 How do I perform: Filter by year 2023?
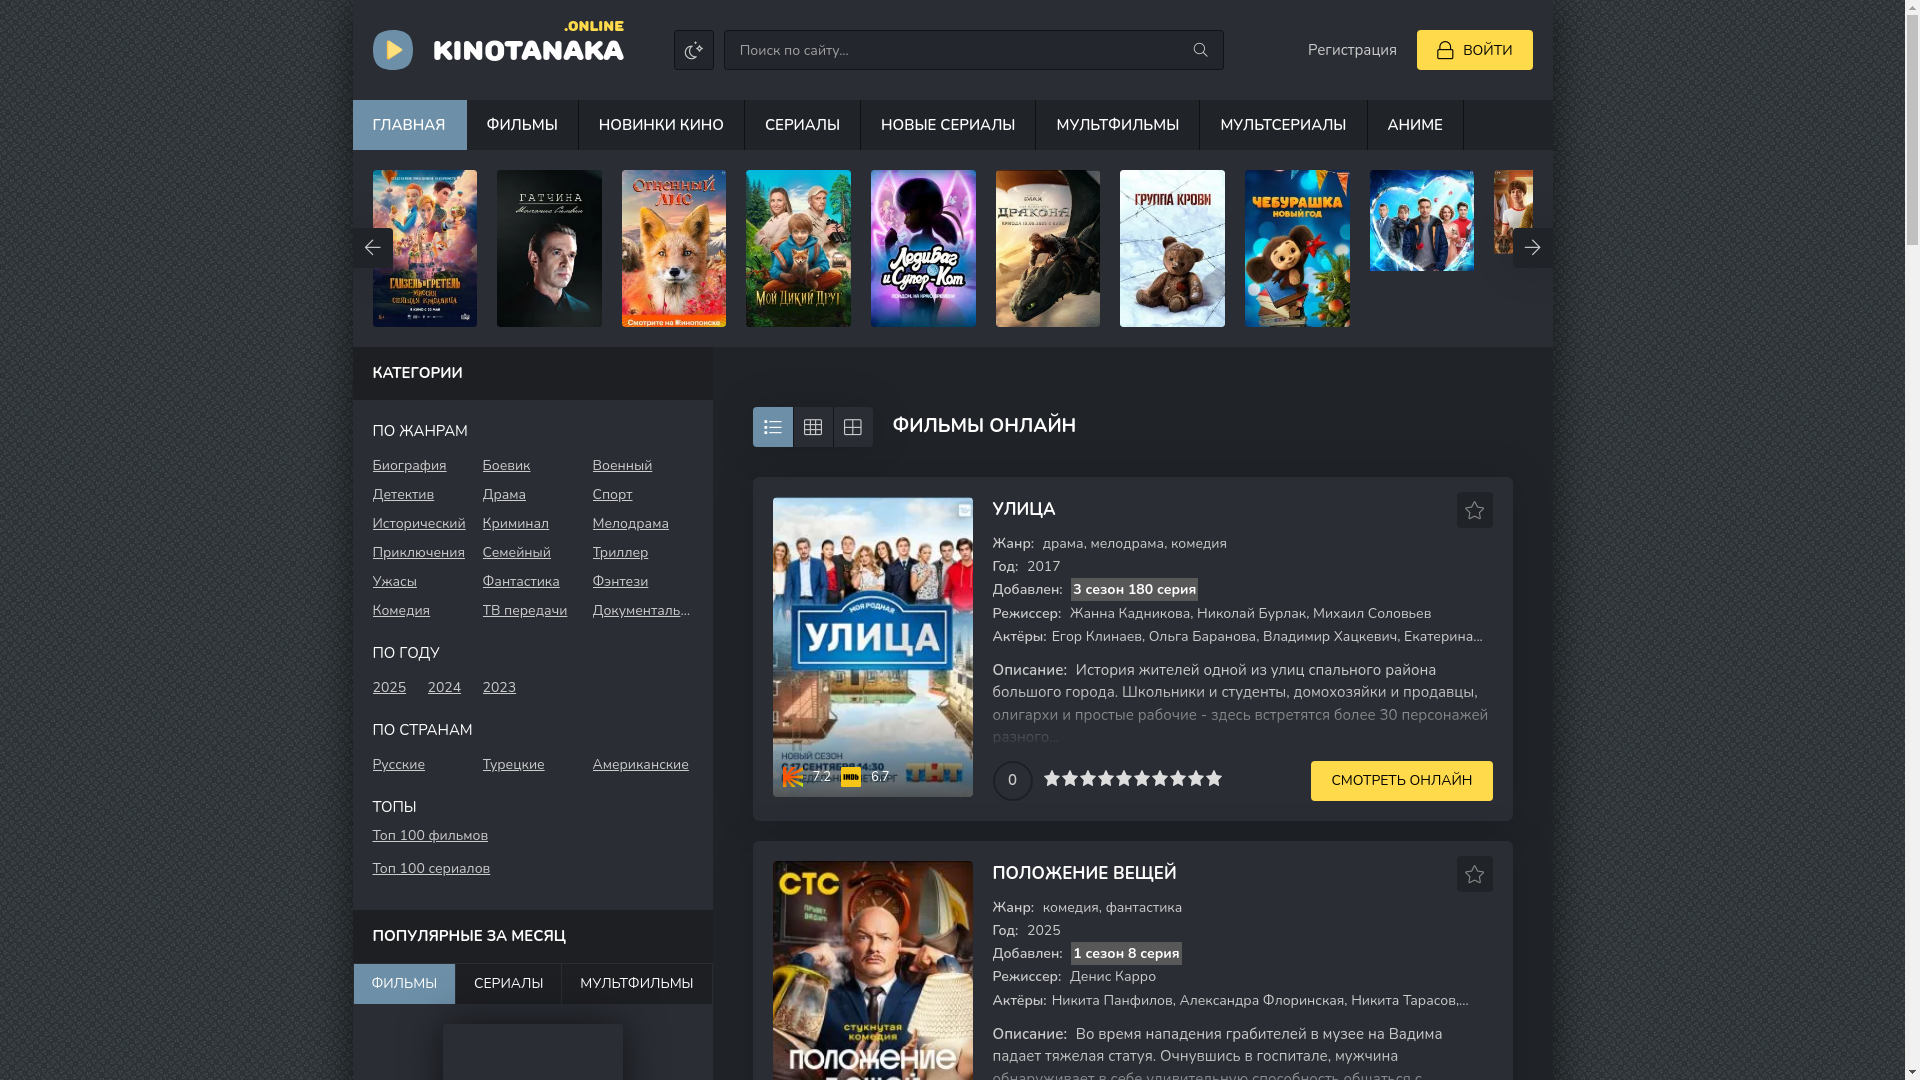[x=499, y=688]
